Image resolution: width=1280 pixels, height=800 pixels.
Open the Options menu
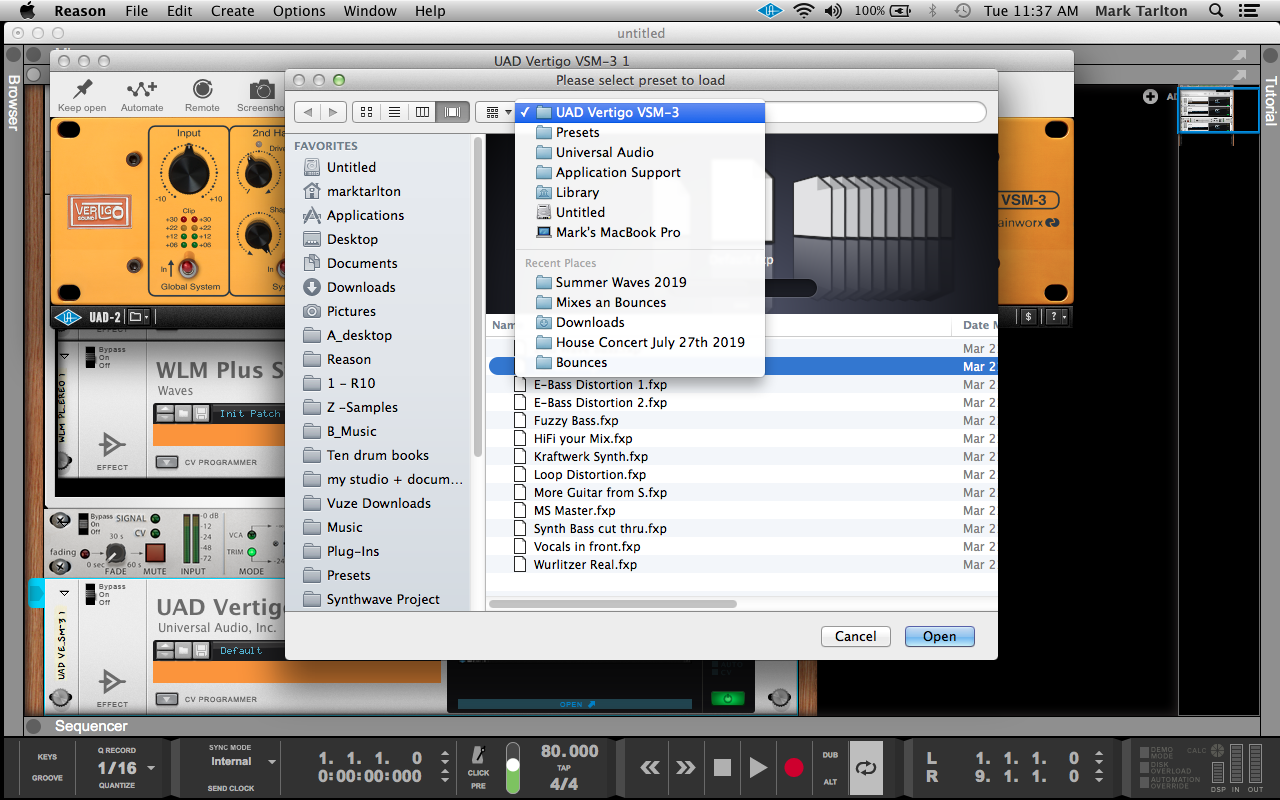[299, 11]
